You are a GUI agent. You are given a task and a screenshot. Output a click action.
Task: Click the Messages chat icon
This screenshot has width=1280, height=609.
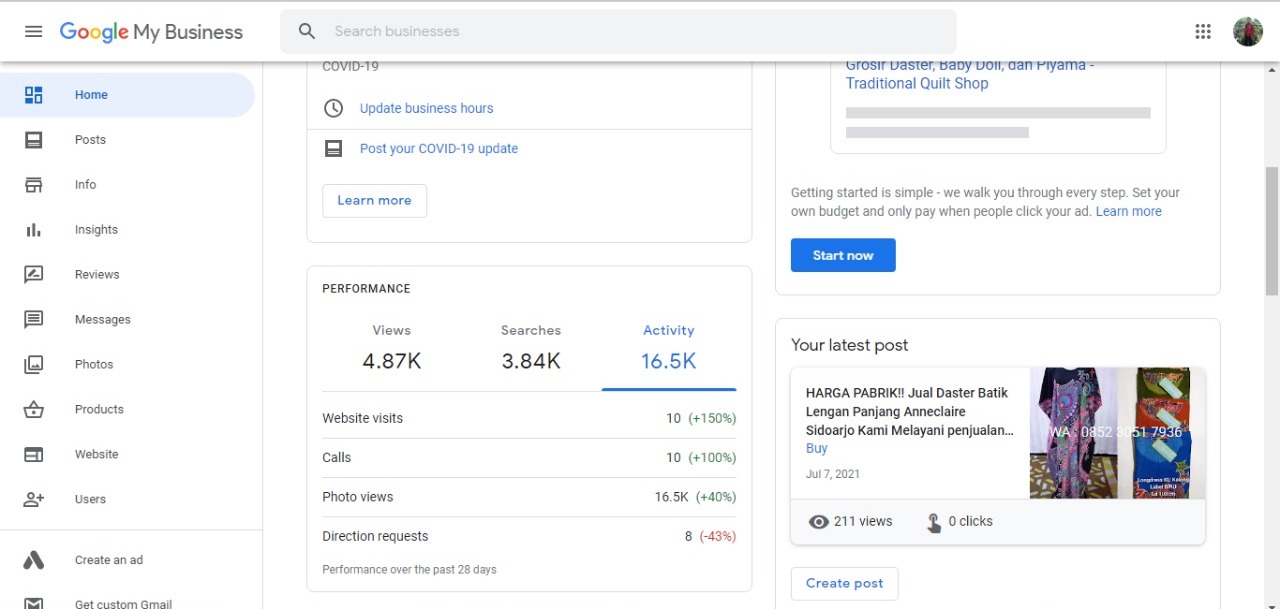click(34, 320)
